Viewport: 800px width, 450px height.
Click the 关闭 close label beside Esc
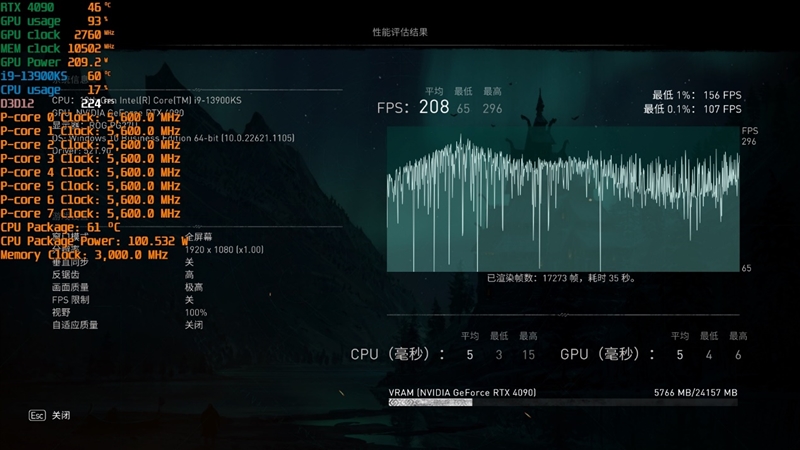click(x=61, y=415)
